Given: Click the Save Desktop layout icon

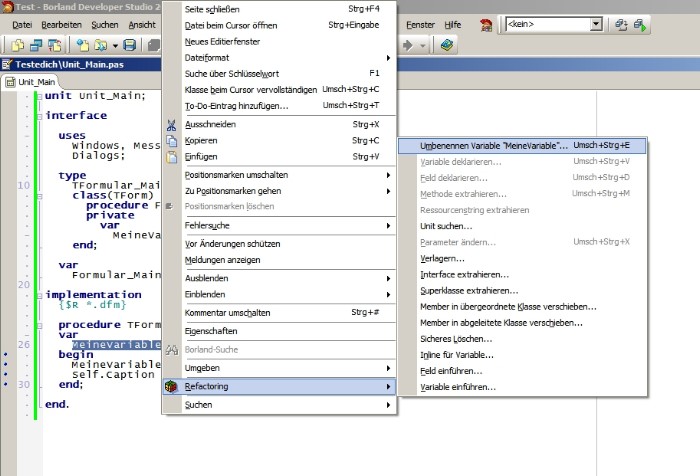Looking at the screenshot, I should pyautogui.click(x=621, y=25).
